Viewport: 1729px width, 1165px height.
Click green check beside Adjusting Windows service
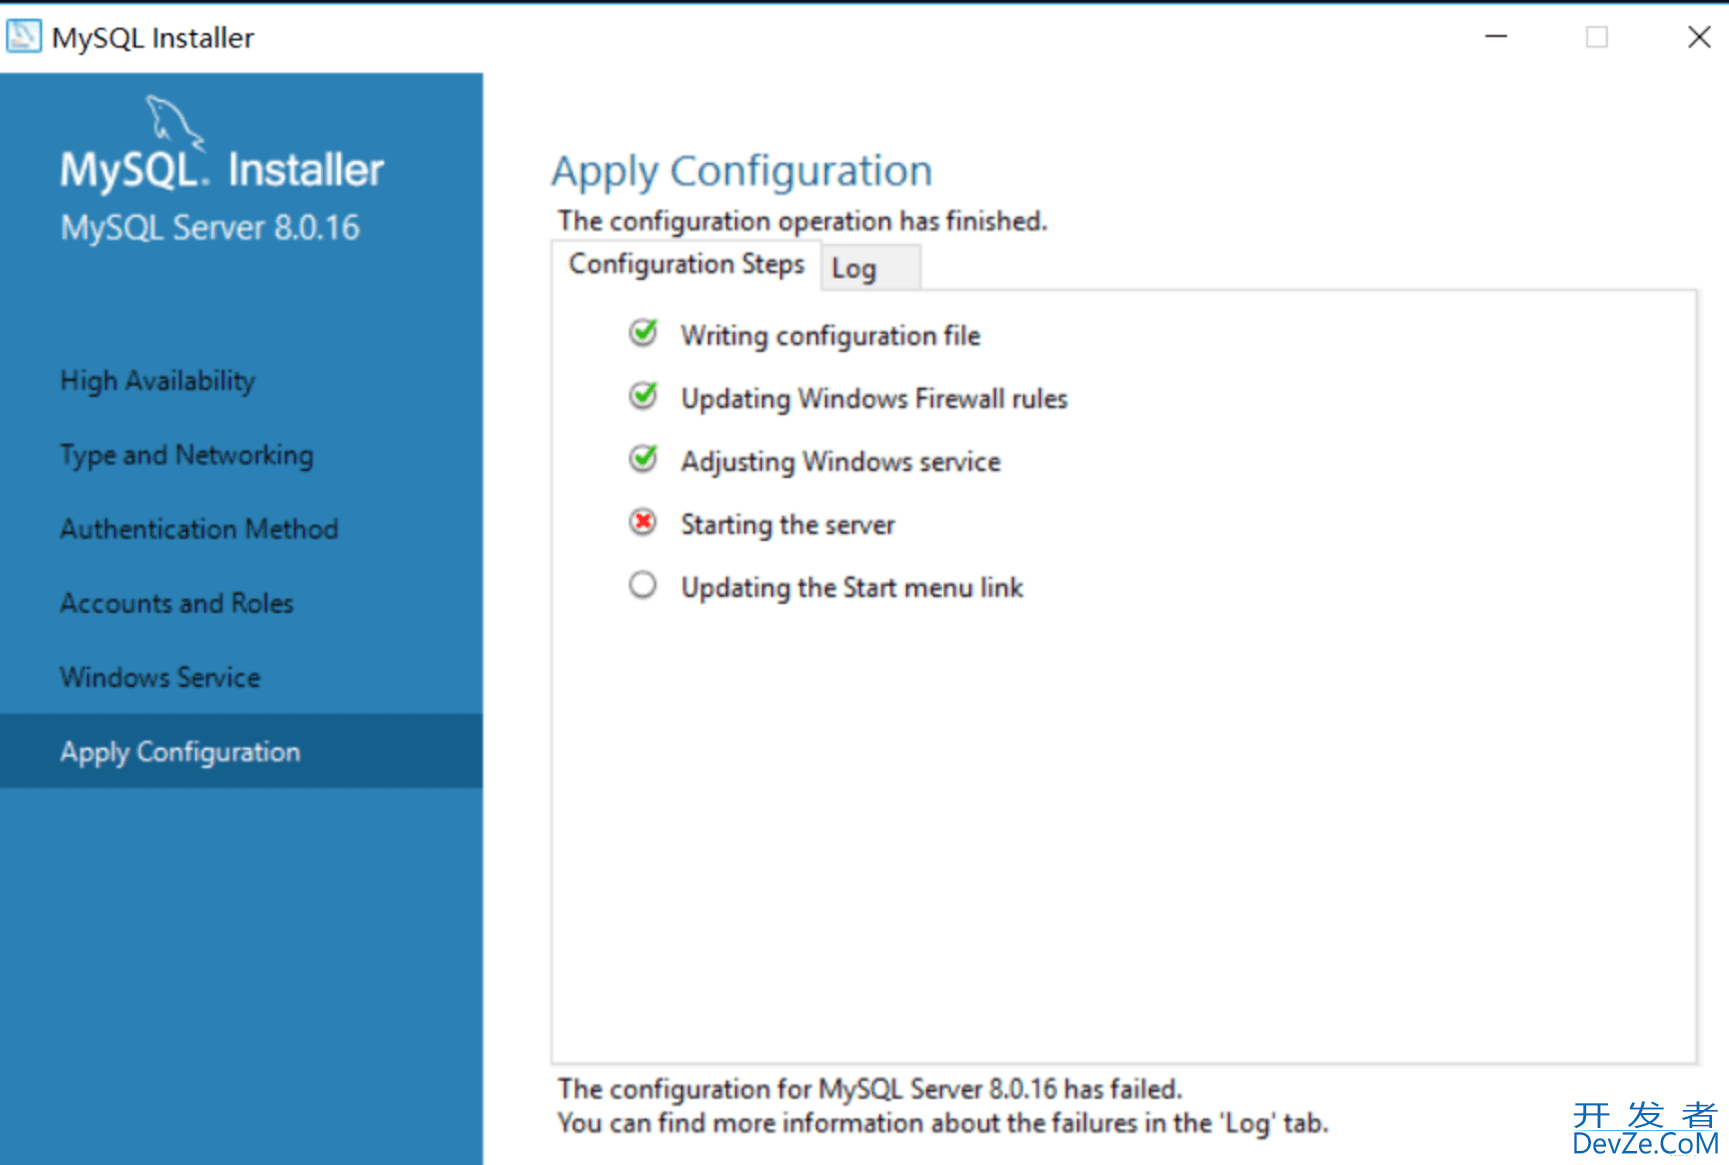(x=643, y=459)
